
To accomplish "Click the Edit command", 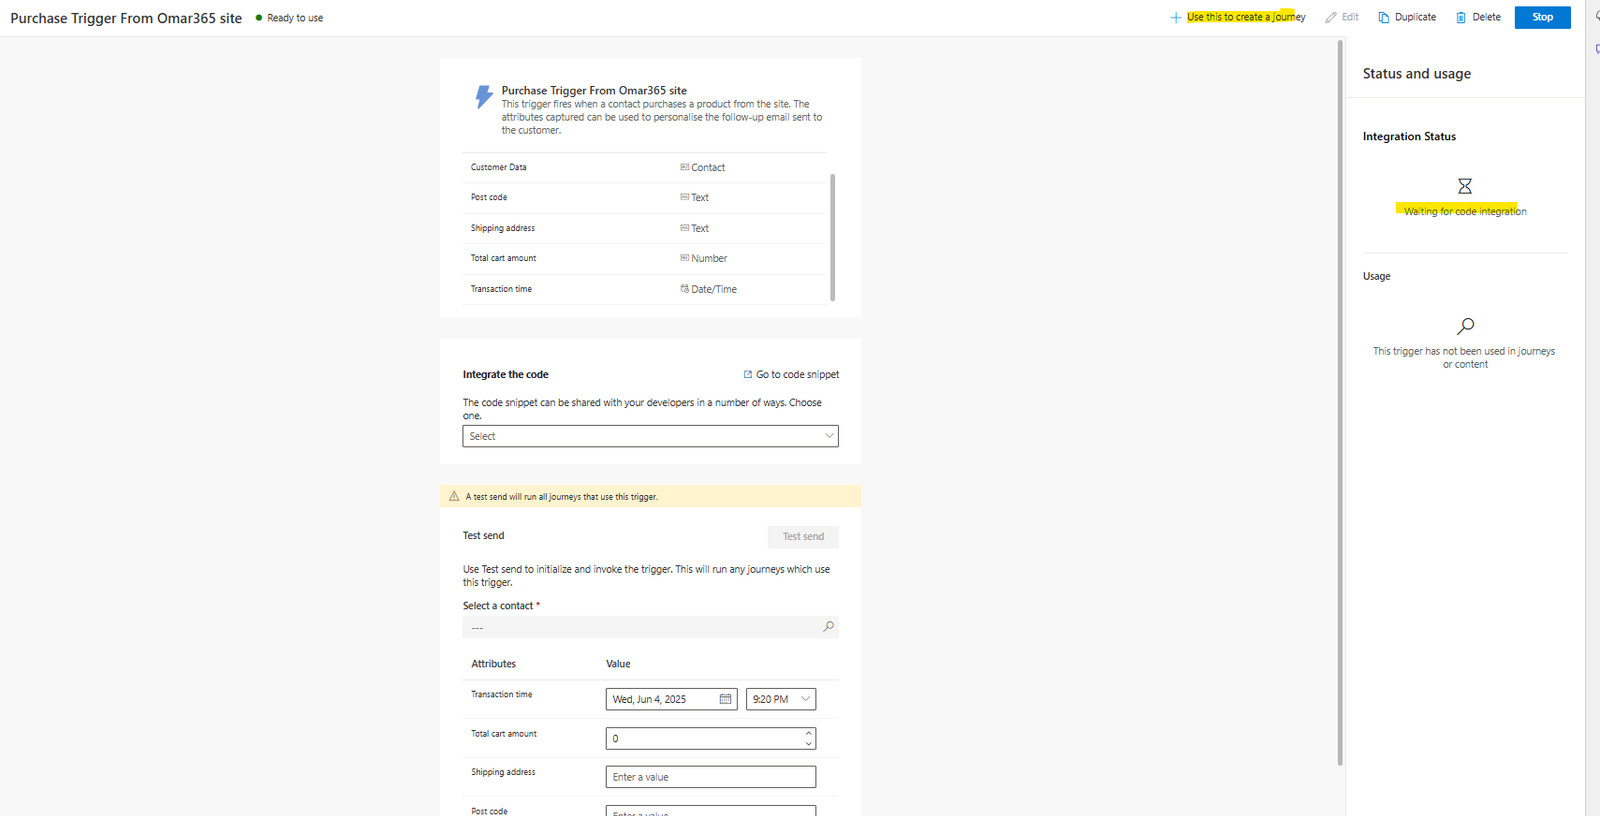I will [1342, 17].
